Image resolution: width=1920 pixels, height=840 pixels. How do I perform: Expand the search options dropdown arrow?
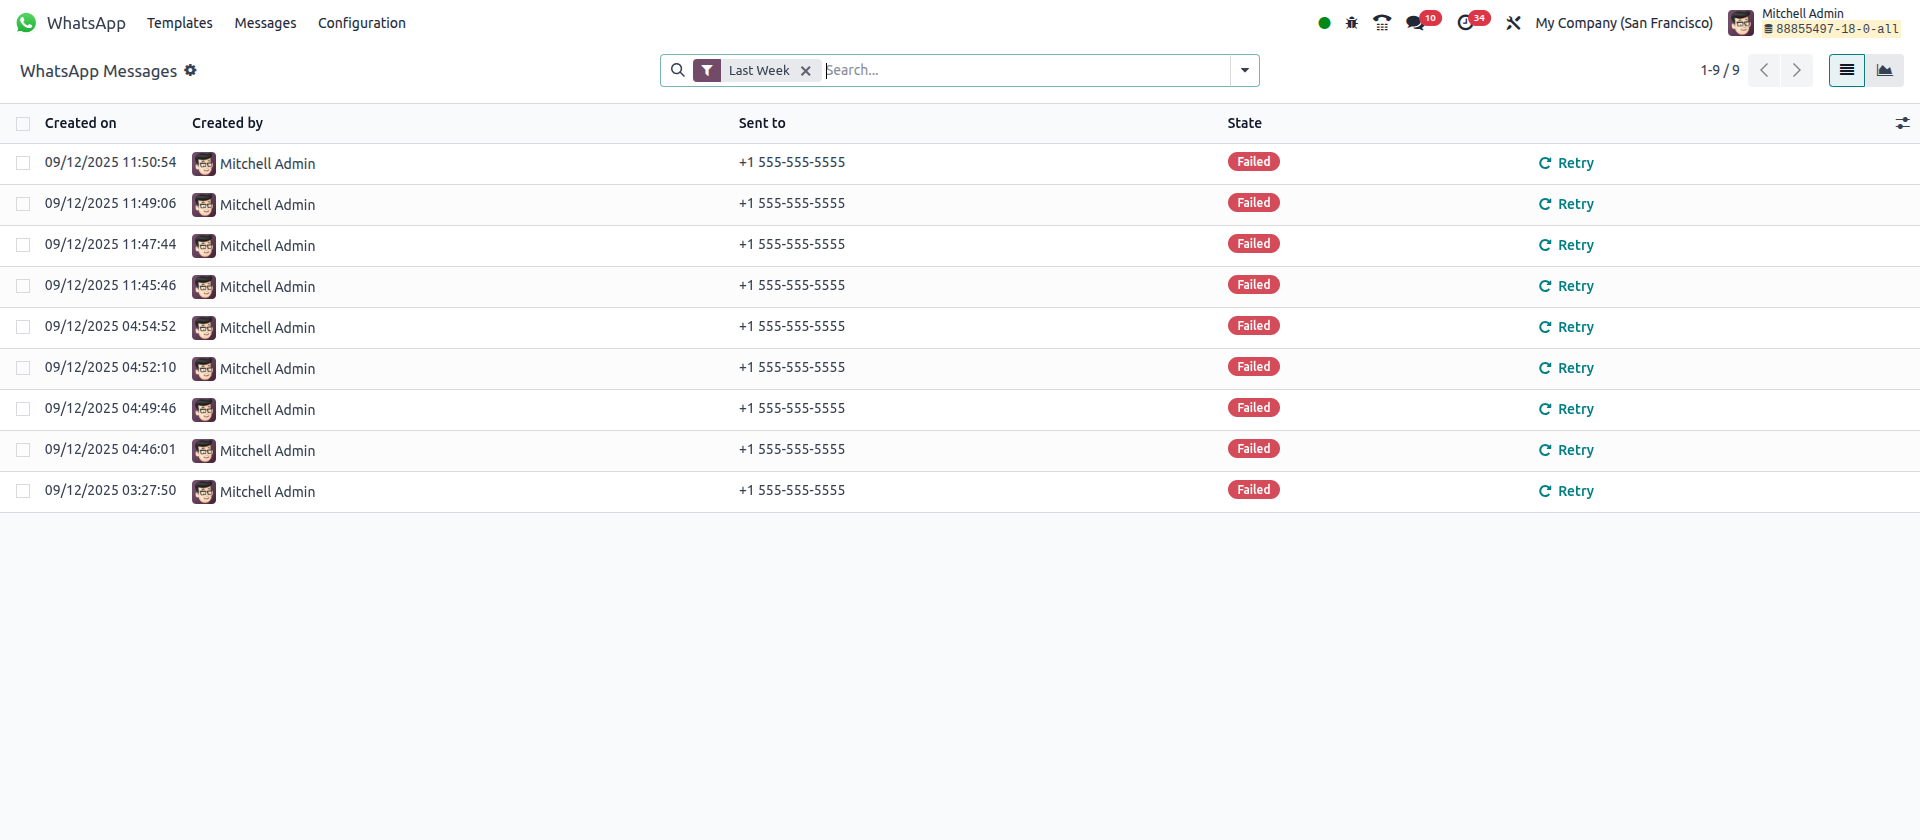1244,71
